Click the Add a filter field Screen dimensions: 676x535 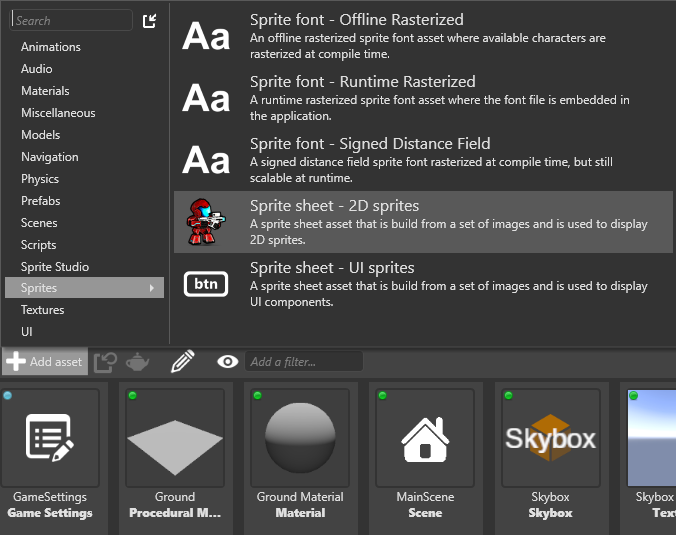[303, 362]
